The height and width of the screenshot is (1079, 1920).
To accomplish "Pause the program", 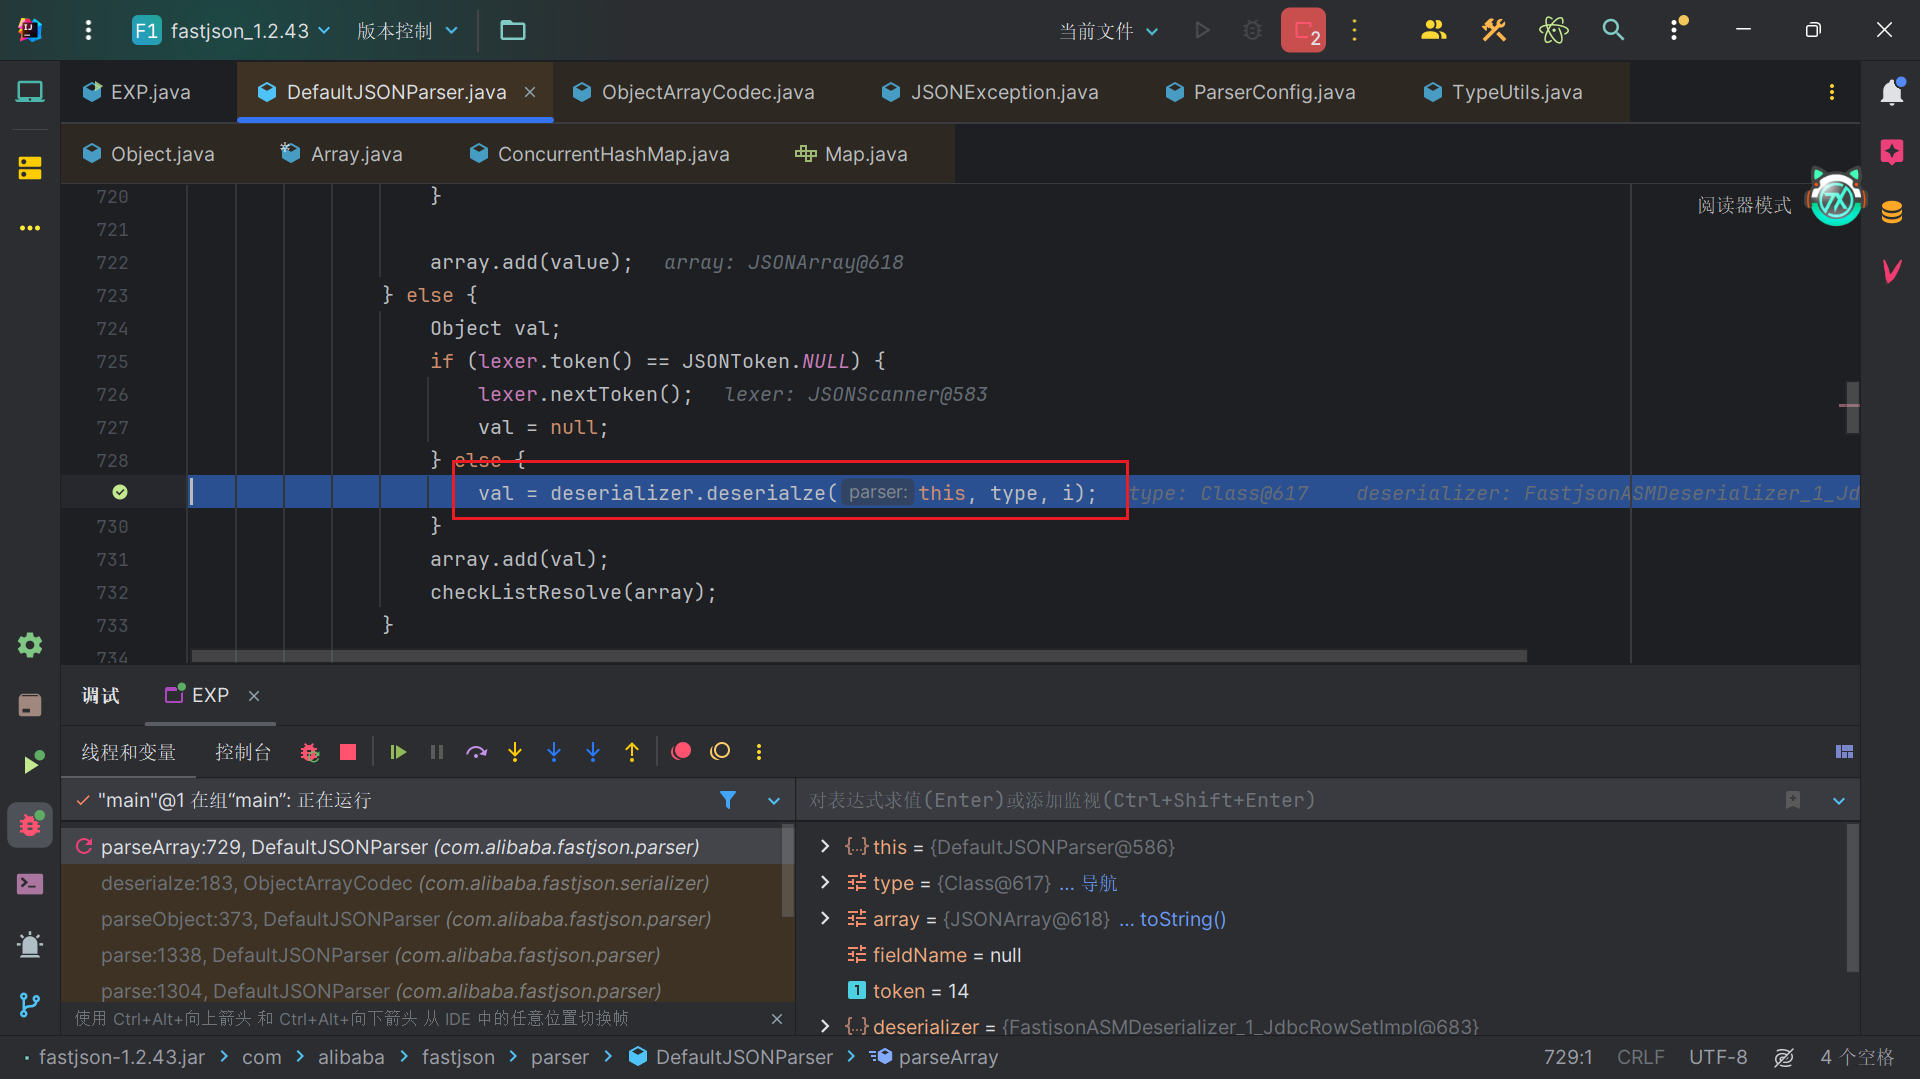I will click(437, 752).
